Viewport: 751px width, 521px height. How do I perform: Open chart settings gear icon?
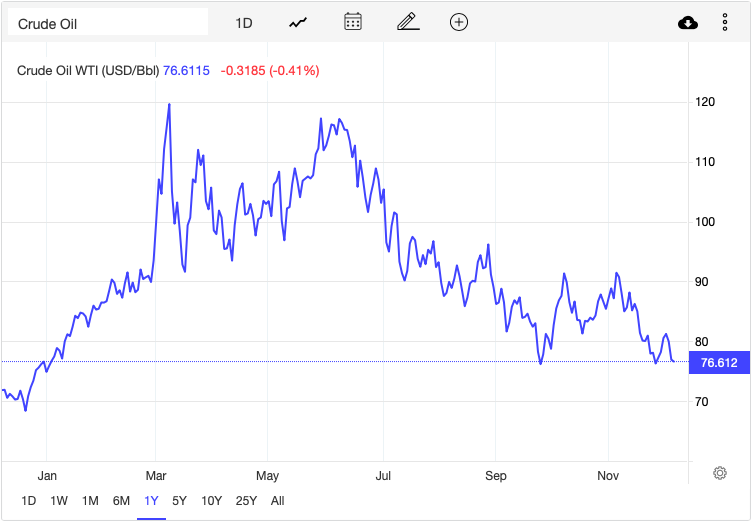pyautogui.click(x=719, y=473)
